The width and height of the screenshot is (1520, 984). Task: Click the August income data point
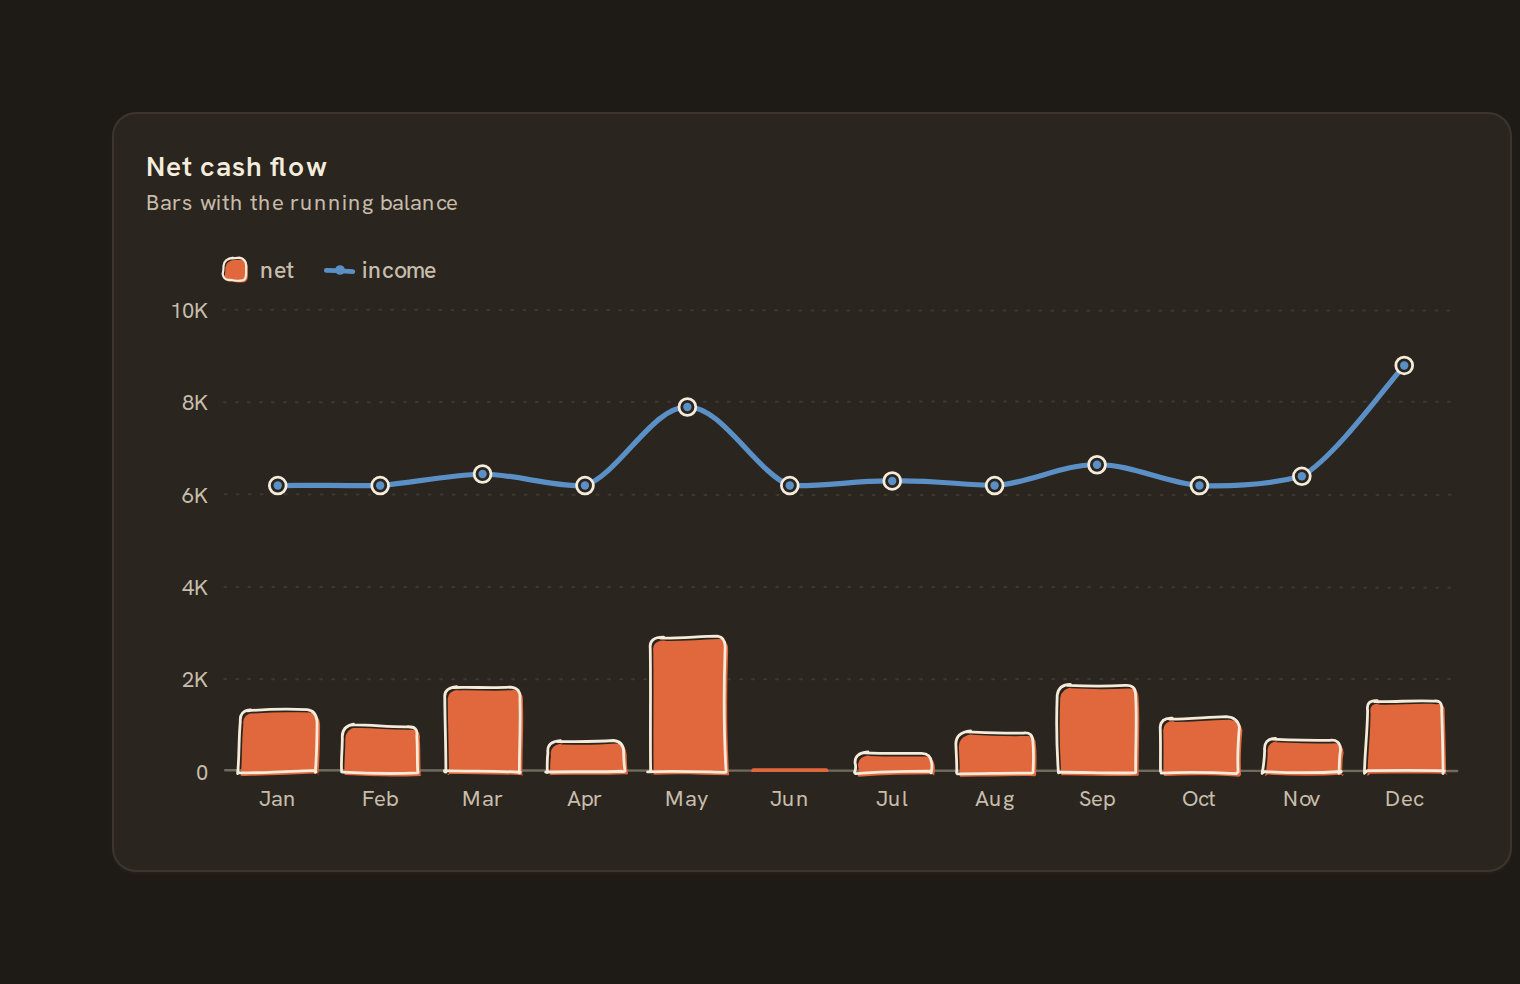tap(995, 485)
